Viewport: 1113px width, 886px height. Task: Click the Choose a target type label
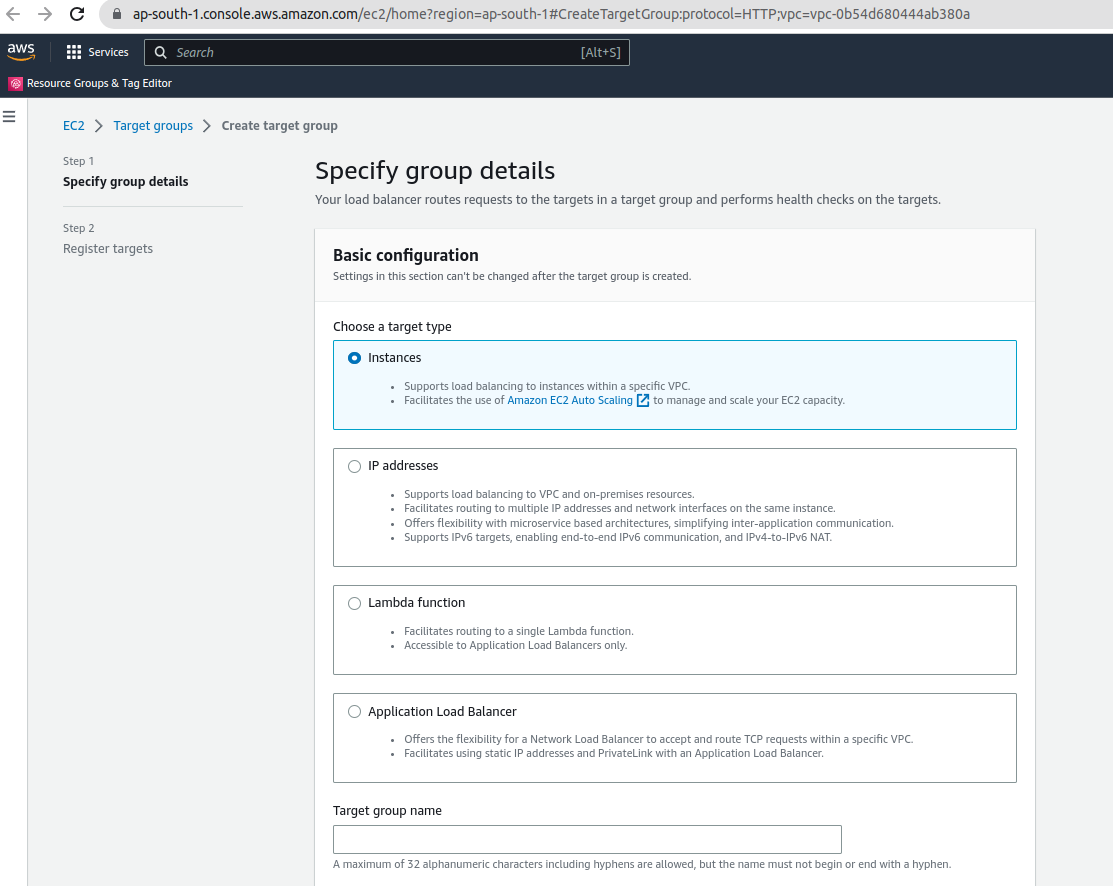tap(392, 327)
